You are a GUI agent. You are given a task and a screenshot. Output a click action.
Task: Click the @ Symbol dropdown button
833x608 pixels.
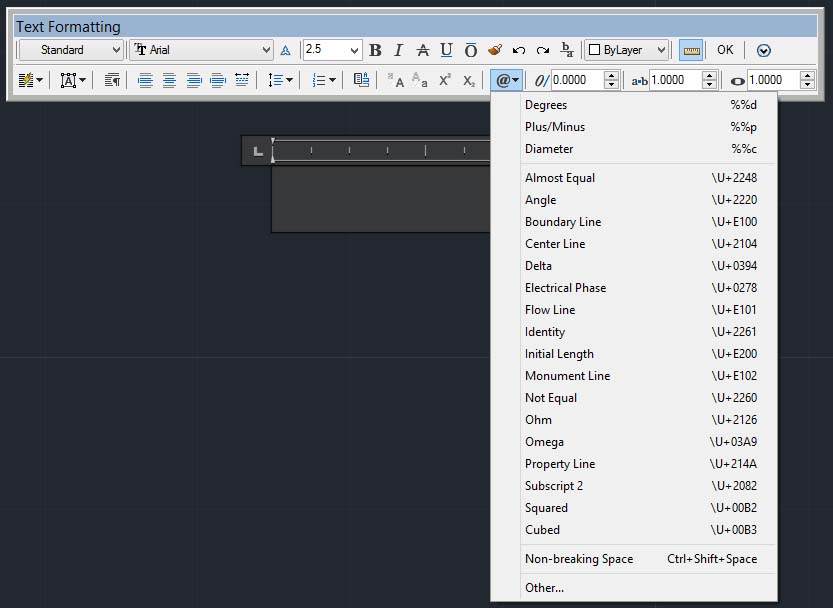tap(507, 80)
